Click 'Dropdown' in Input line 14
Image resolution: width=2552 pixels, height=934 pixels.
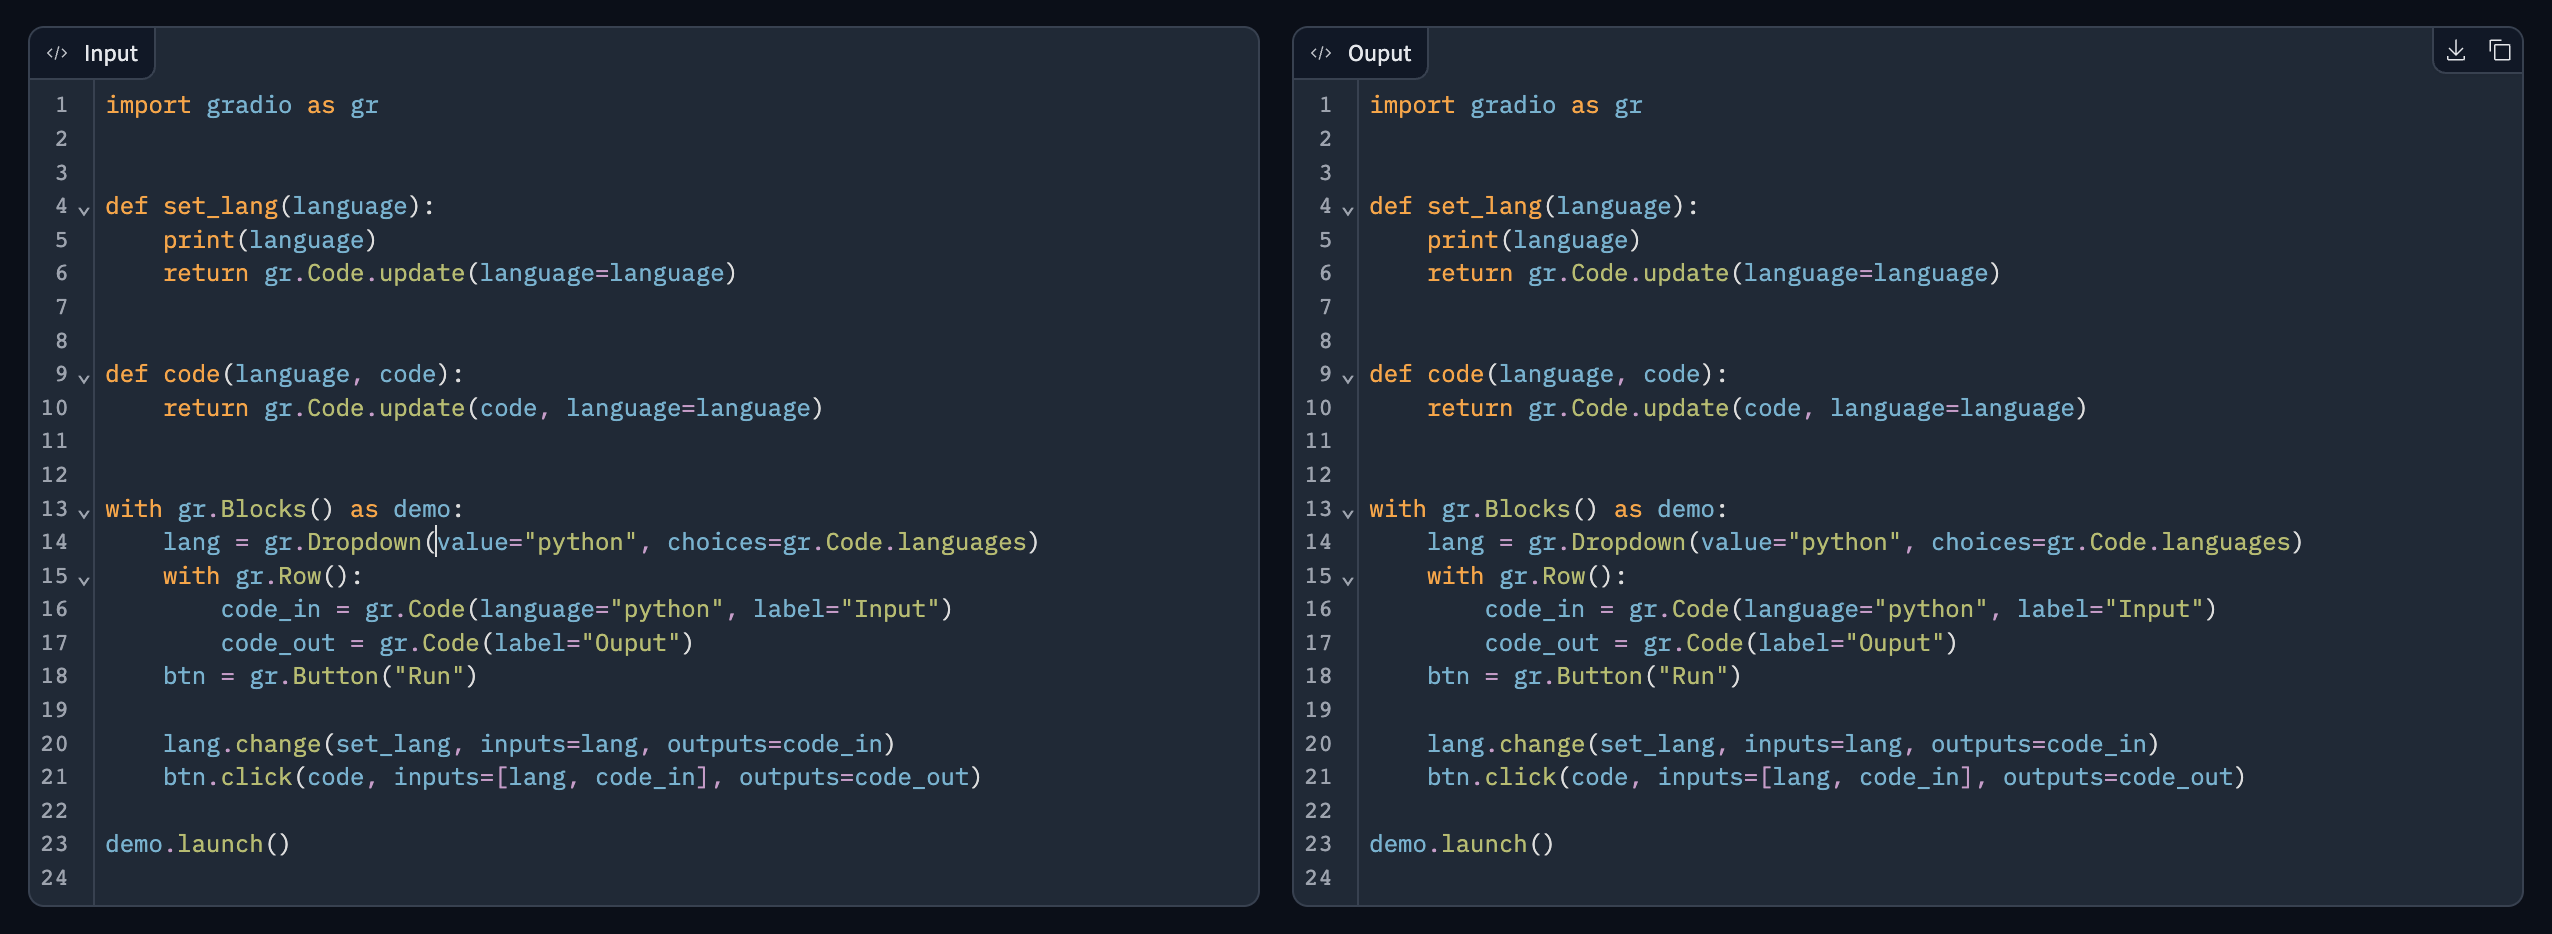[x=364, y=542]
